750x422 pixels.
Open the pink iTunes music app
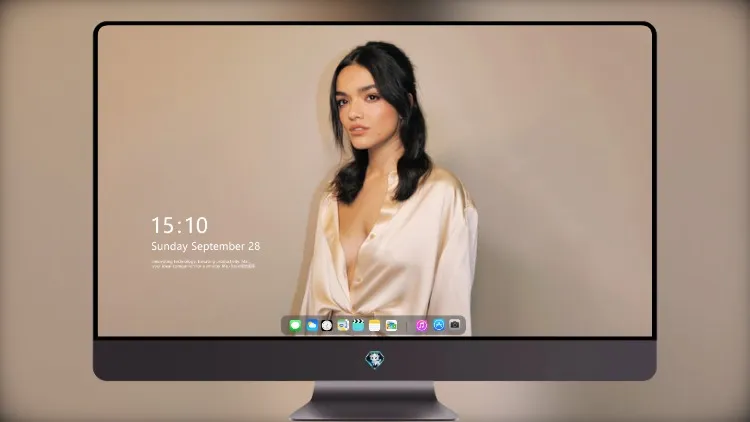coord(421,325)
